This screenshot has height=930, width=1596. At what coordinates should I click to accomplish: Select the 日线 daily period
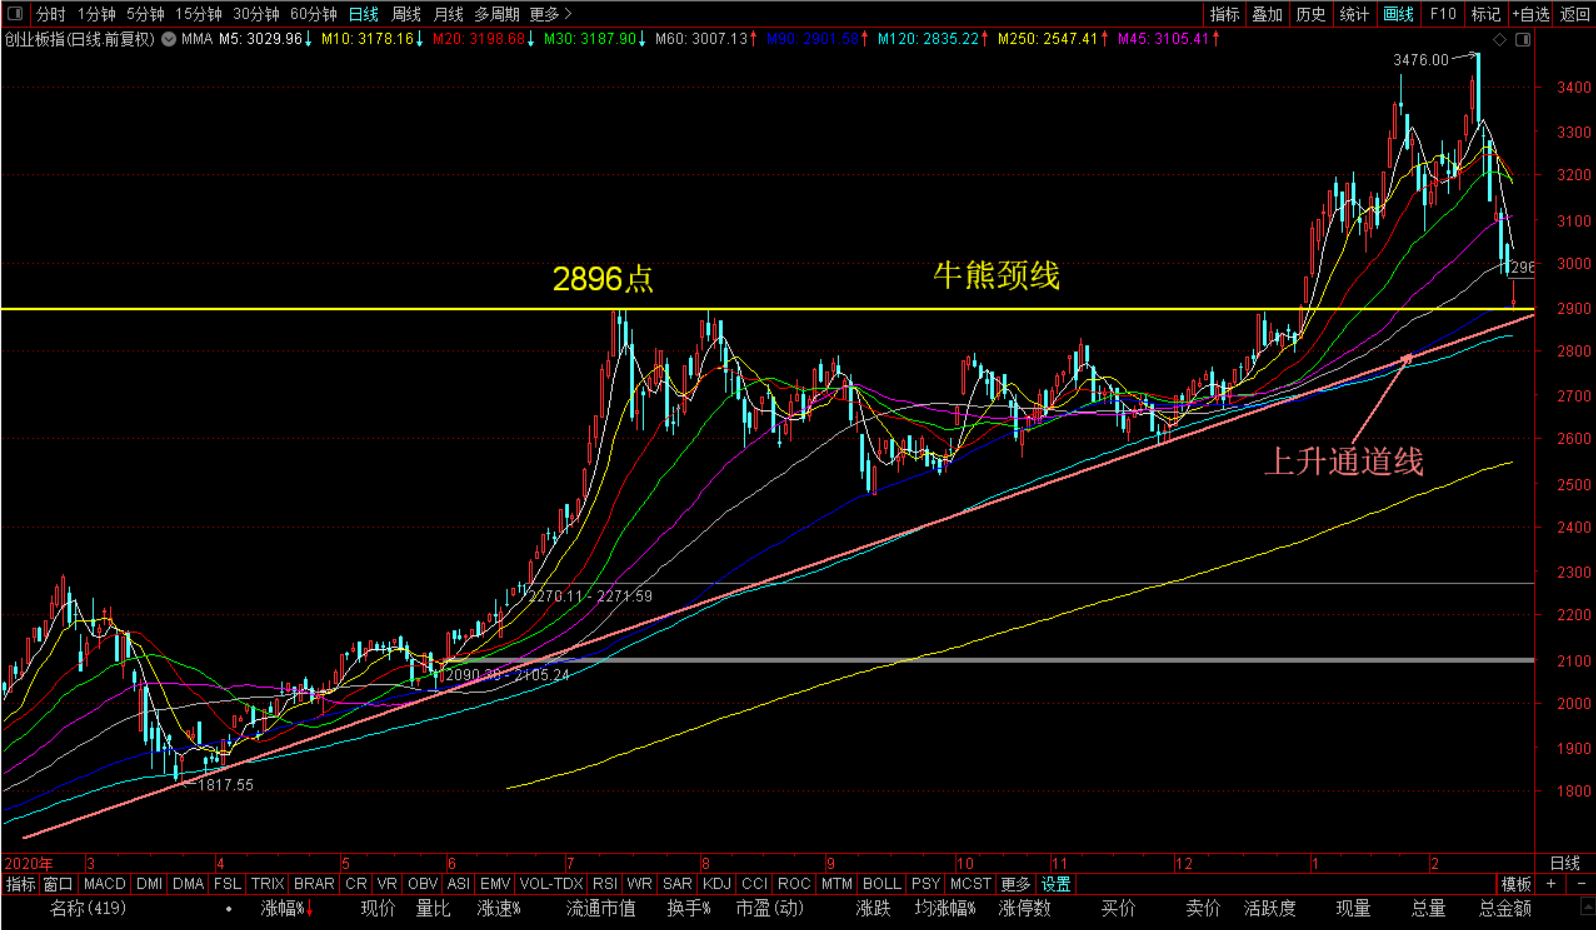click(x=364, y=14)
